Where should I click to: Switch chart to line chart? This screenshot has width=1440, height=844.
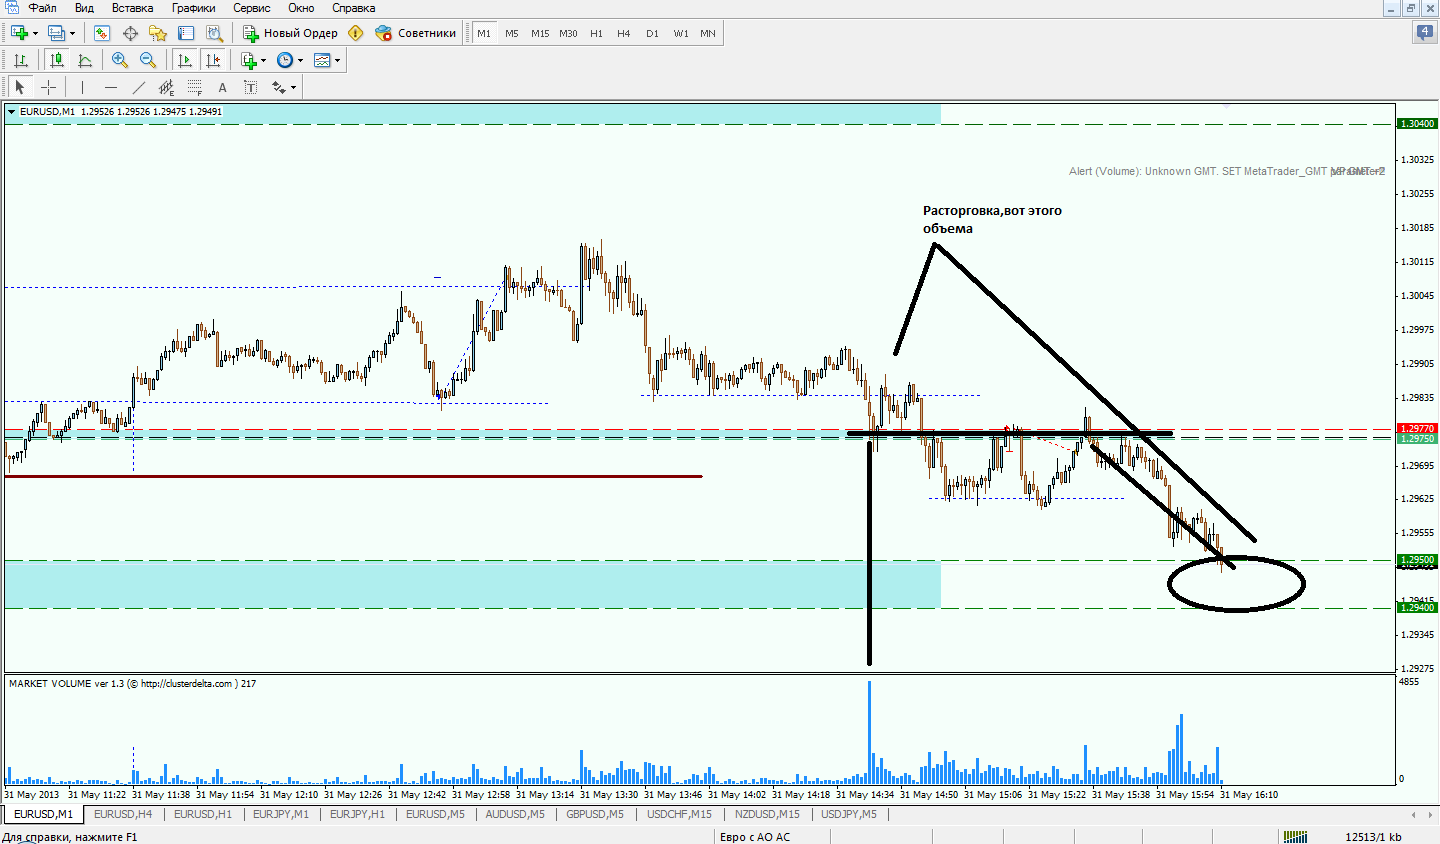pos(85,60)
